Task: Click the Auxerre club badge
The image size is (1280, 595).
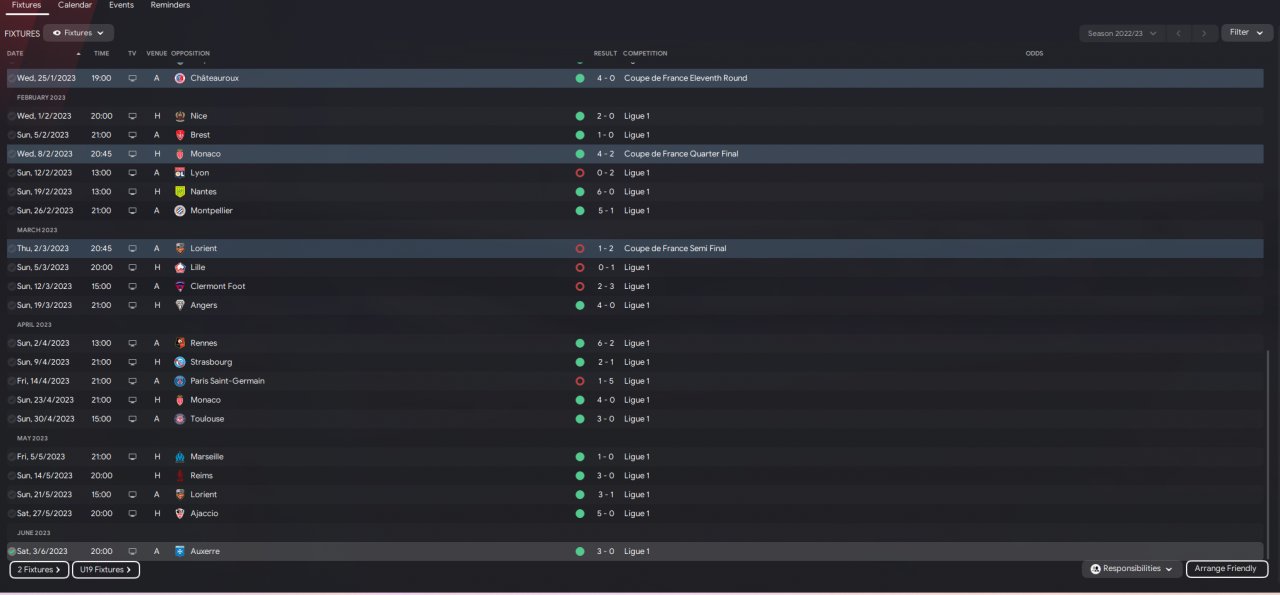Action: point(180,551)
